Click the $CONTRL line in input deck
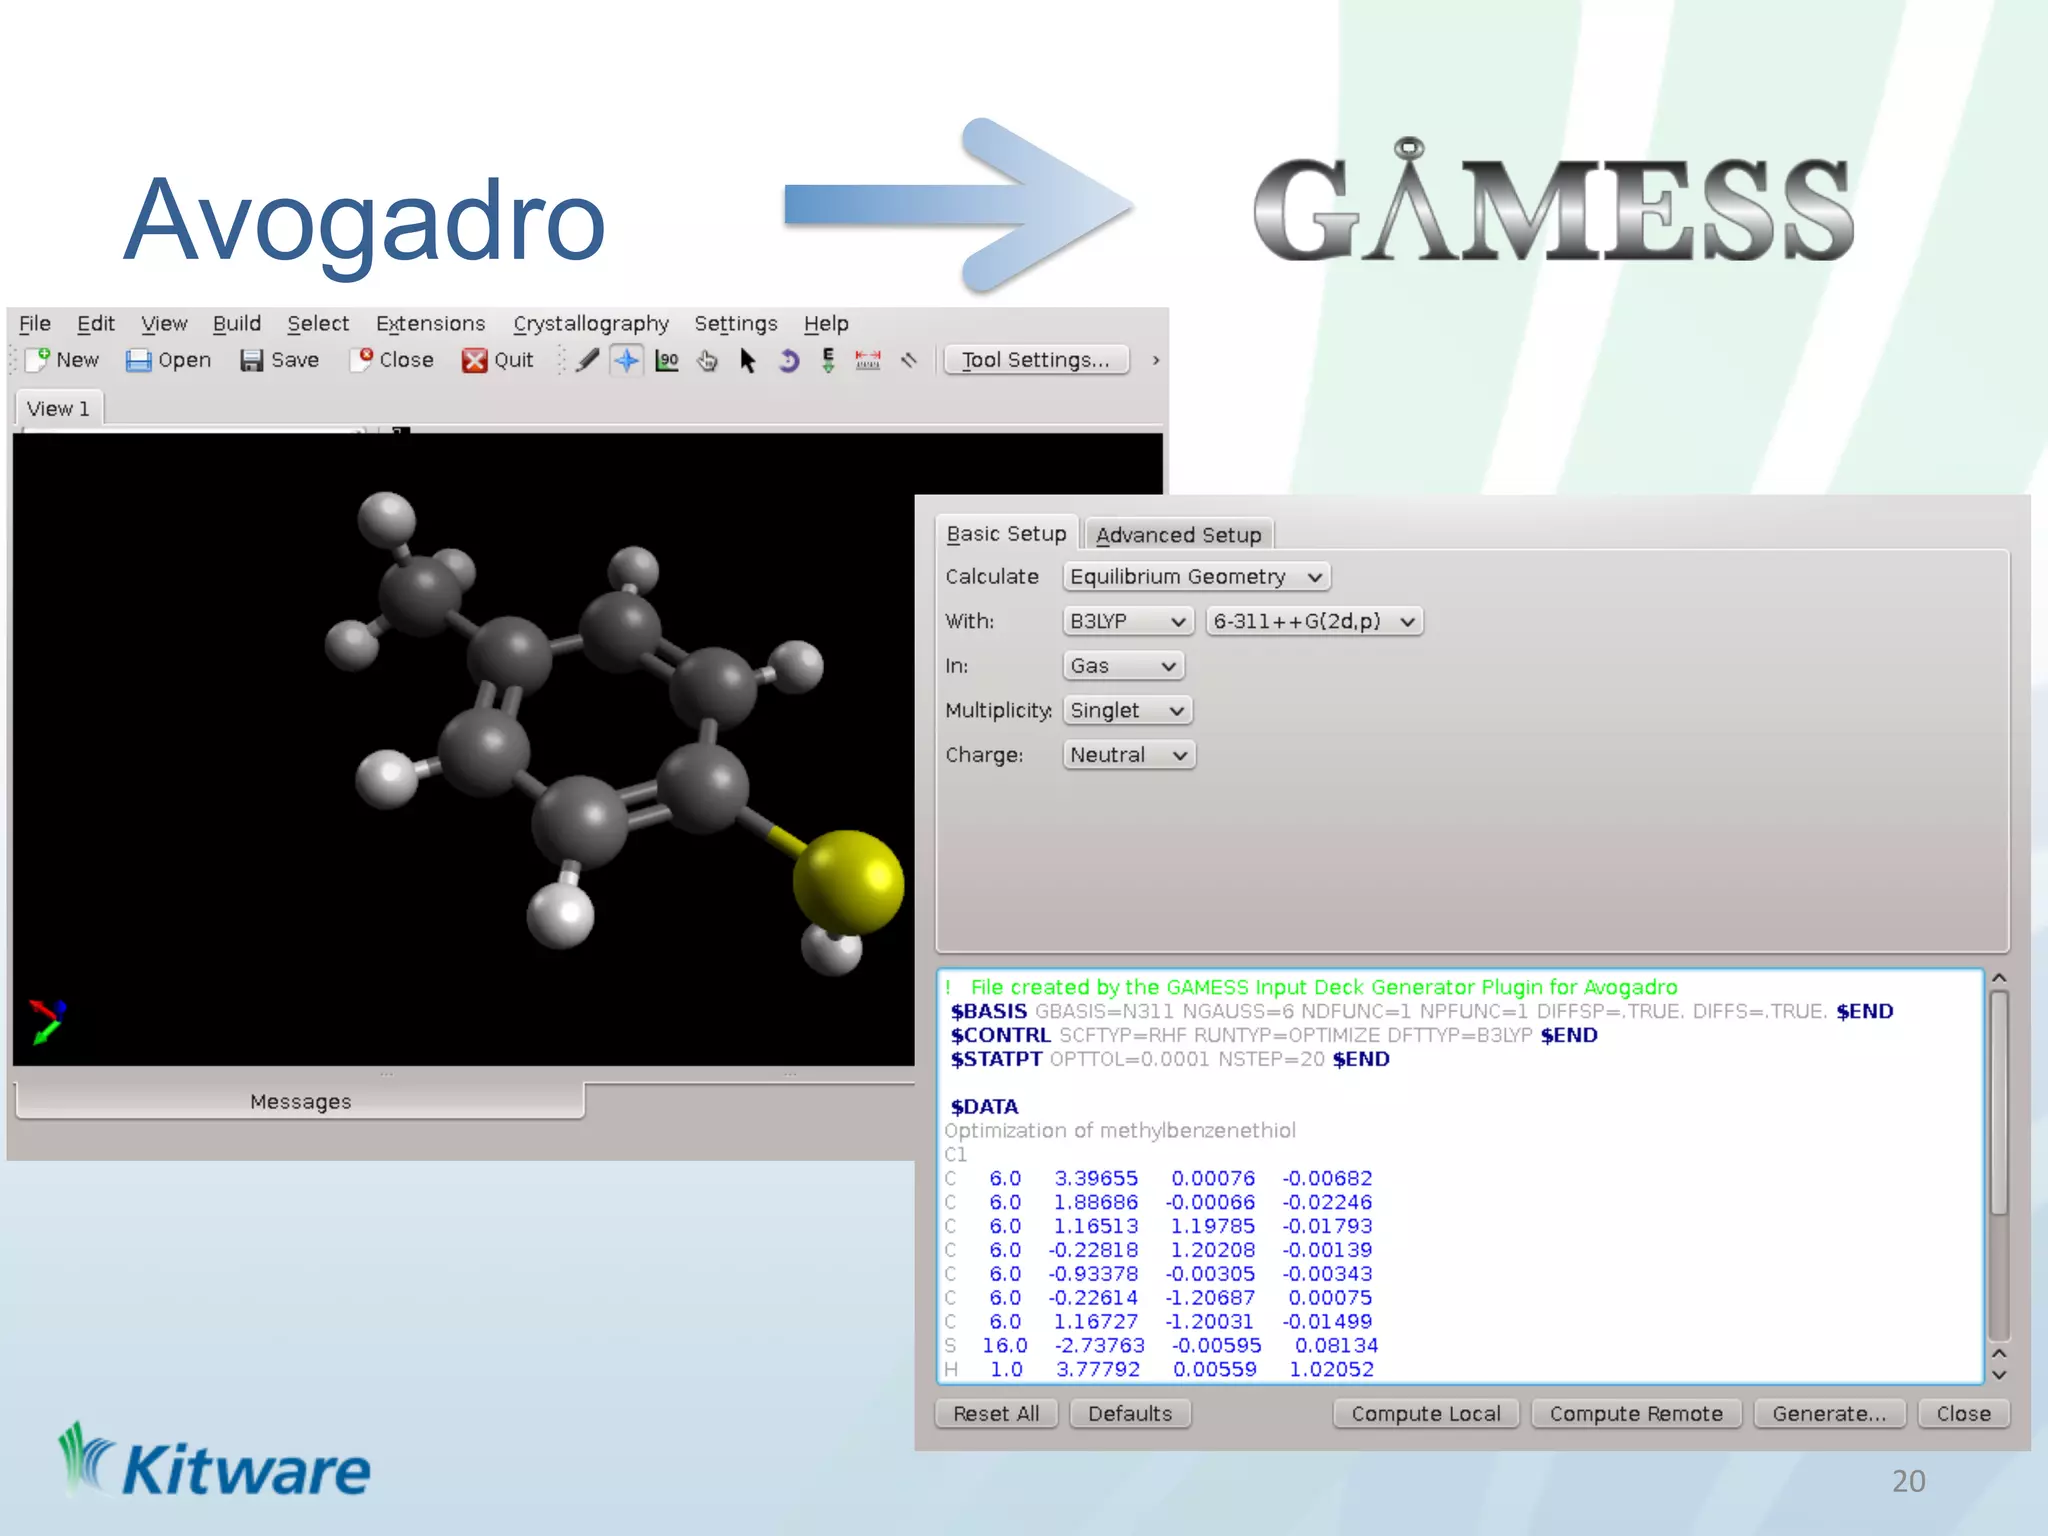The width and height of the screenshot is (2048, 1536). pos(1273,1036)
